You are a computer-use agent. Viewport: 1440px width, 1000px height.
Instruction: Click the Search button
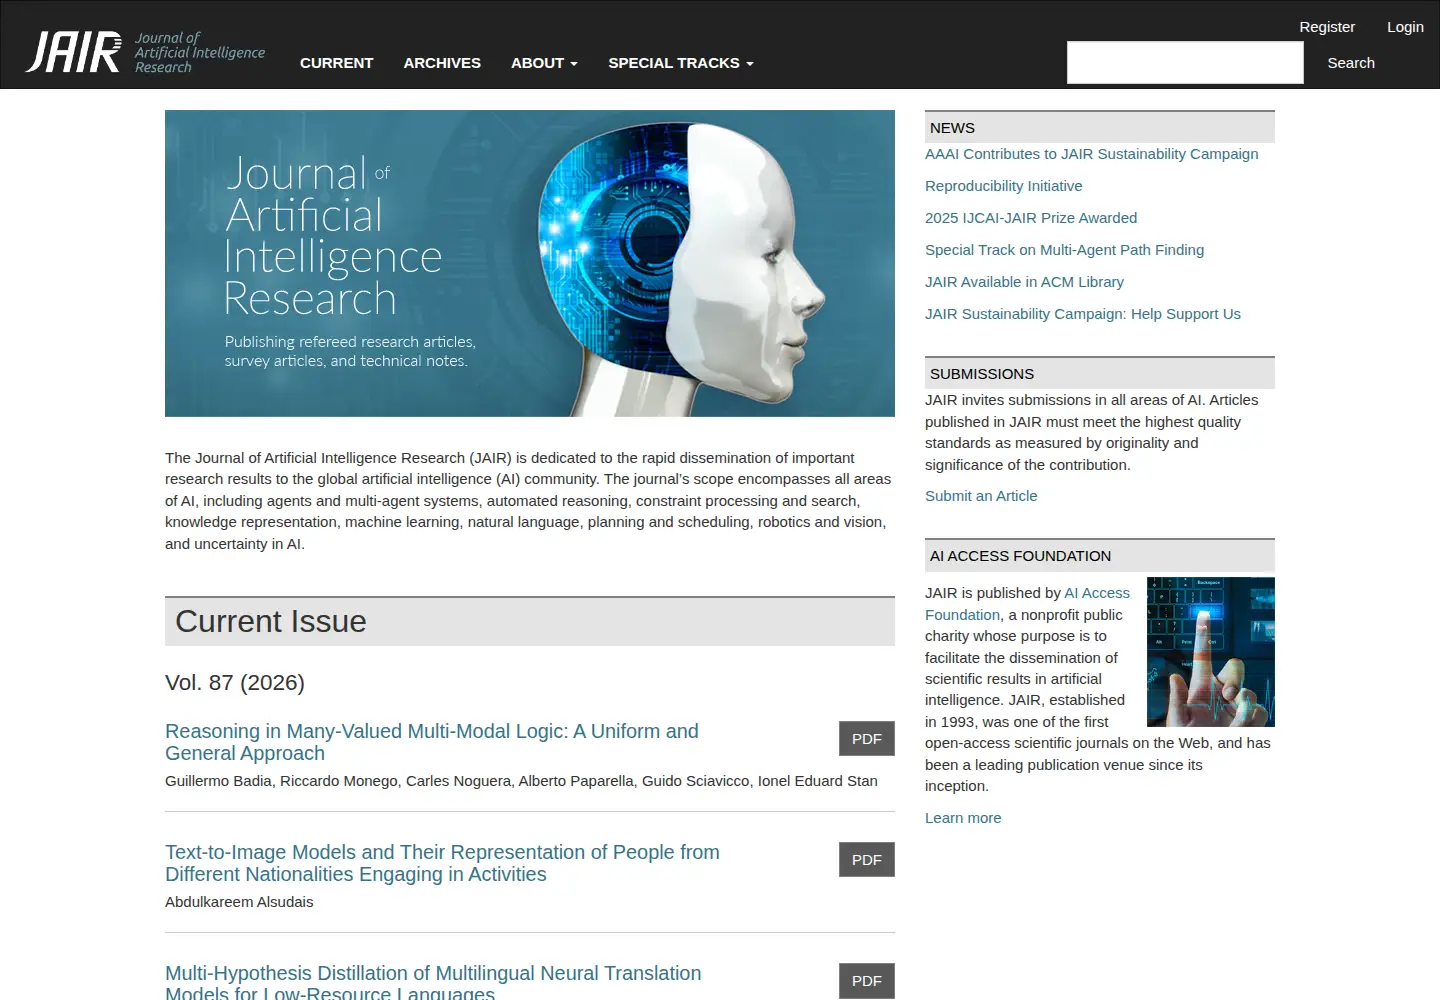click(x=1351, y=63)
